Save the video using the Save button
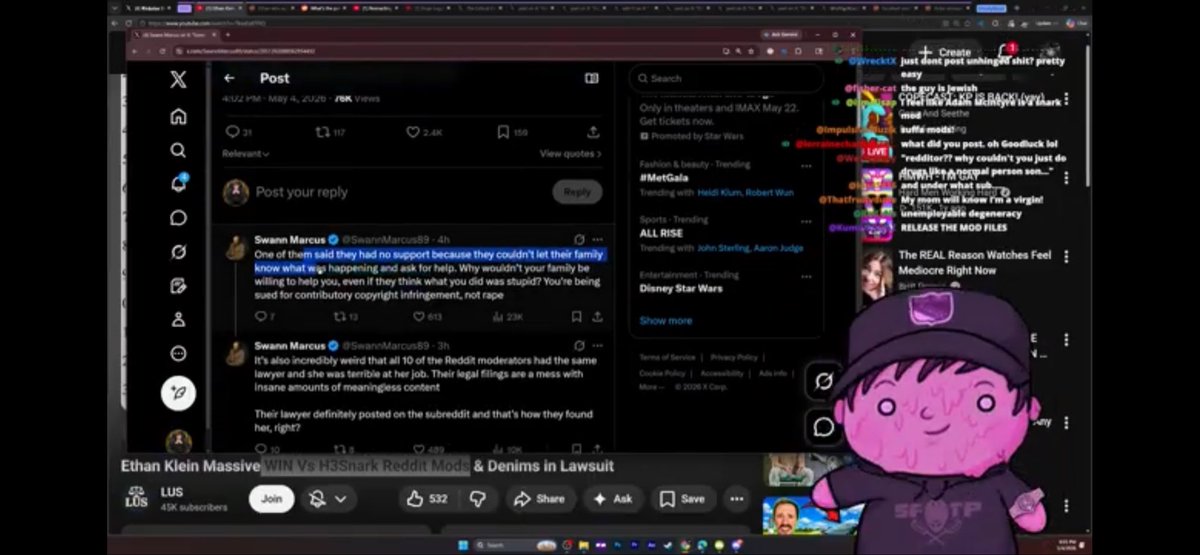 pyautogui.click(x=682, y=498)
